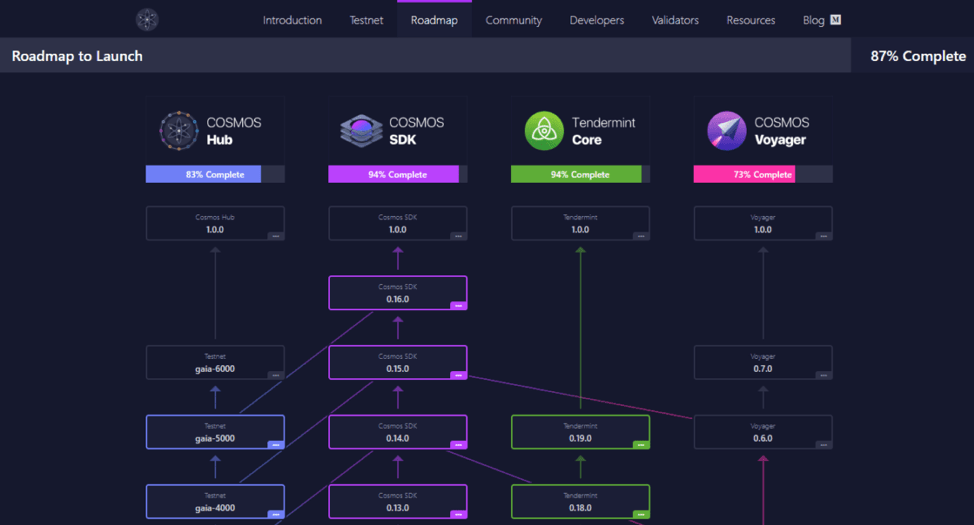Click the Tendermint Core green logo
Image resolution: width=974 pixels, height=525 pixels.
pyautogui.click(x=544, y=130)
